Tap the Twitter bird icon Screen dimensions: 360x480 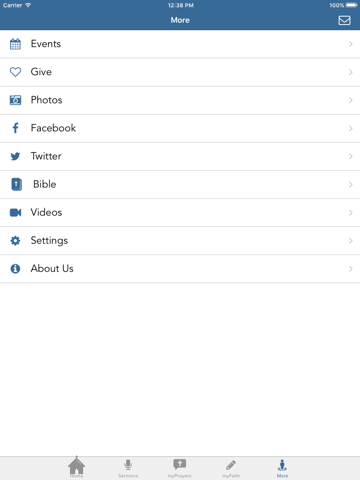(15, 156)
